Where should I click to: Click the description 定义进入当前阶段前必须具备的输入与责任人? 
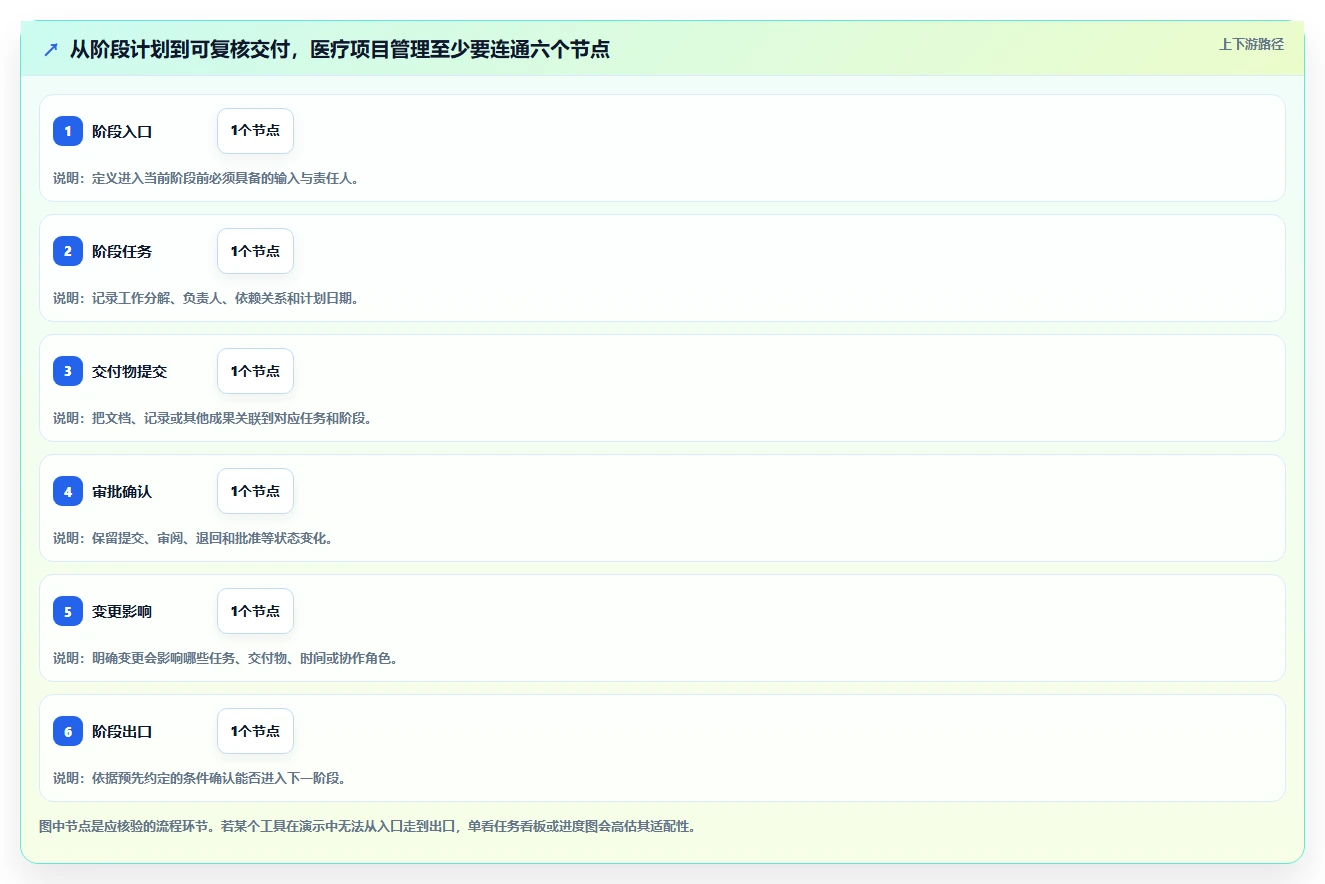[206, 178]
